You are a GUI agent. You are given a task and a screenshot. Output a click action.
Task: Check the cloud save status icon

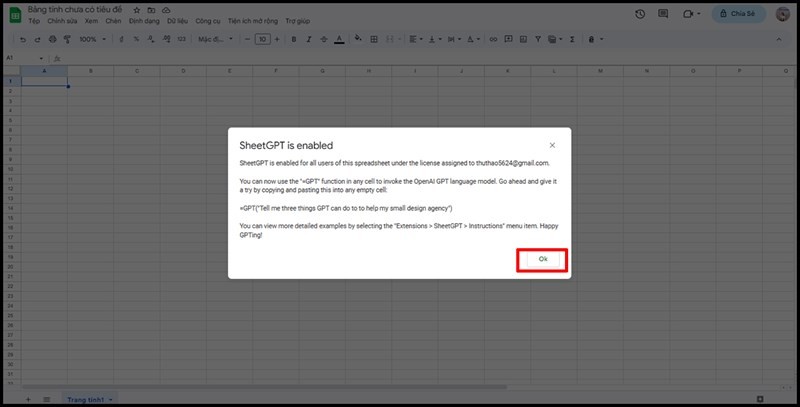point(166,10)
